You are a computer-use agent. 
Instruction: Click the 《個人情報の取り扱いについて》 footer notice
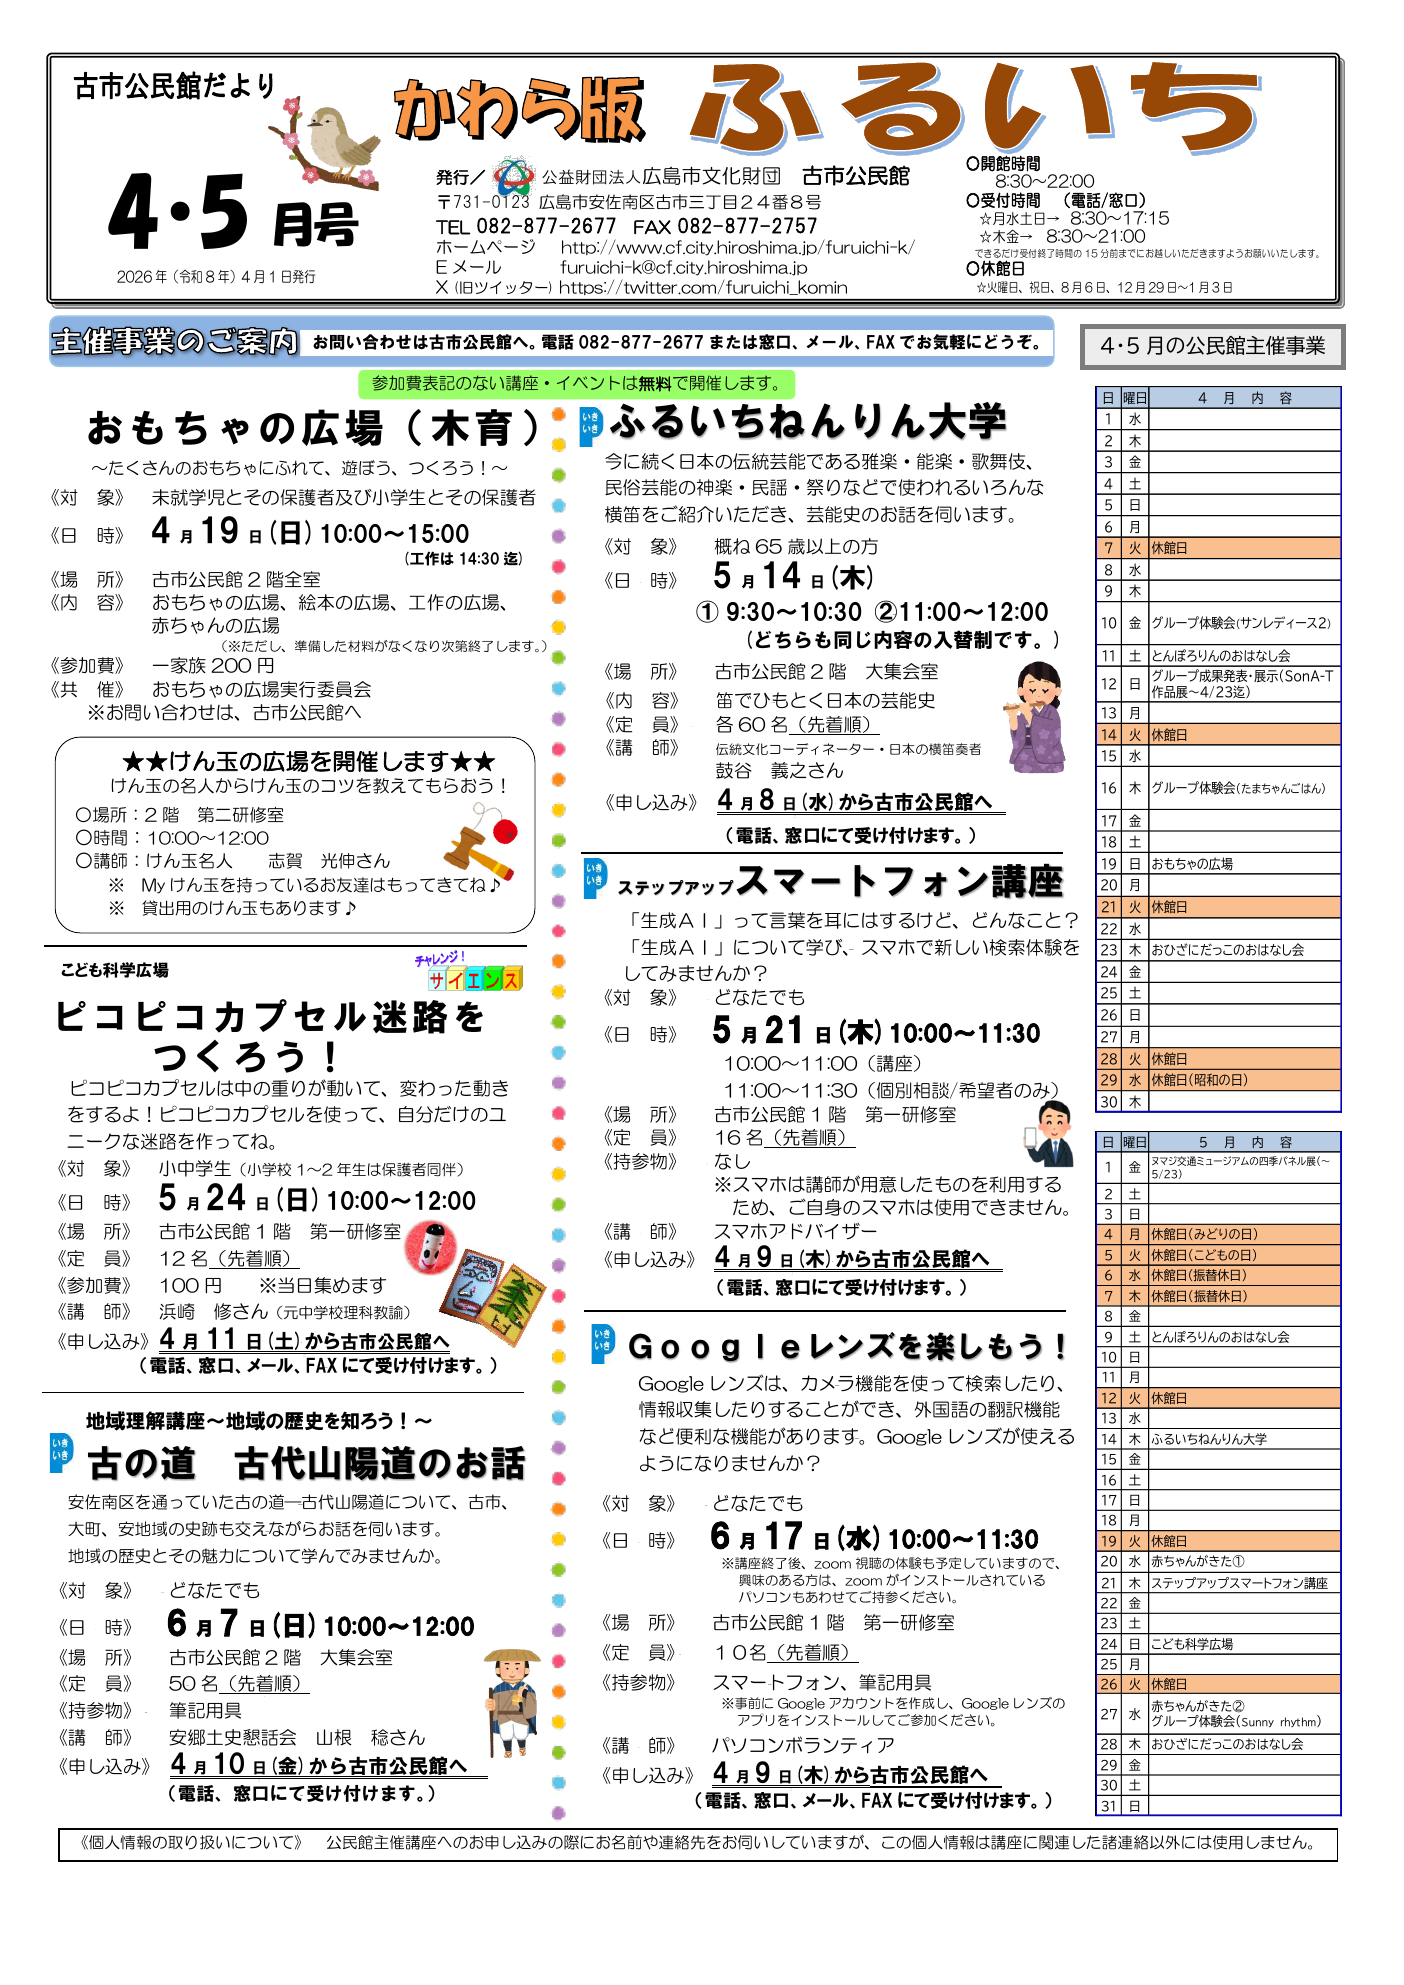(x=697, y=1843)
